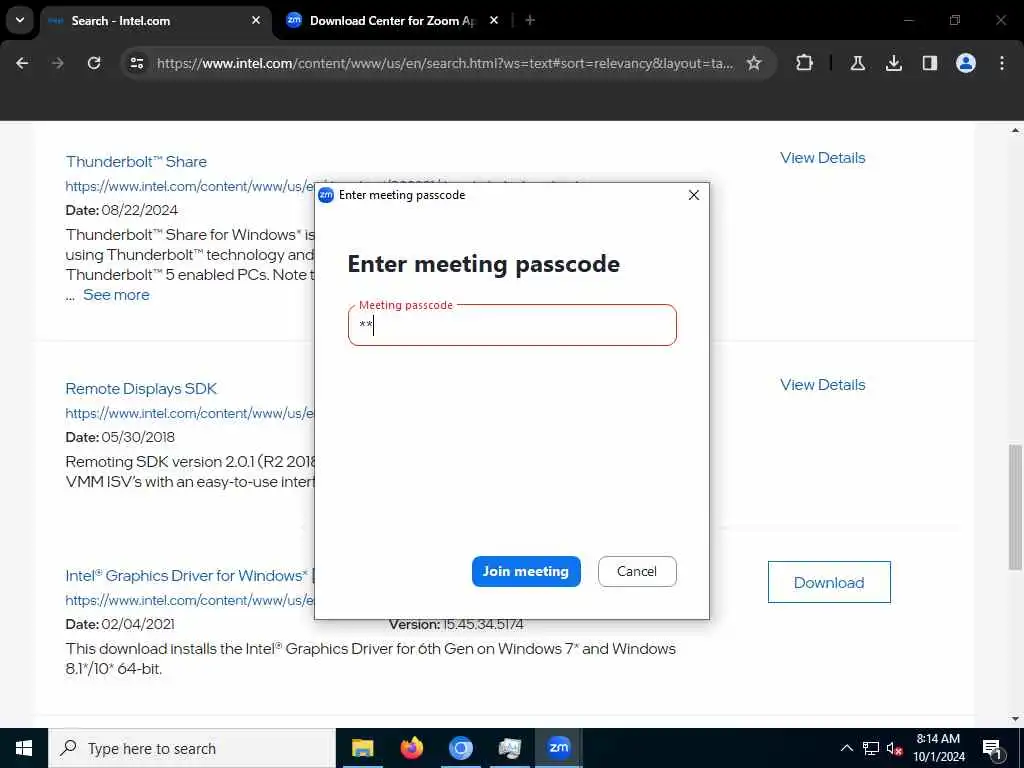This screenshot has height=768, width=1024.
Task: Click the scrollbar down arrow
Action: [1015, 719]
